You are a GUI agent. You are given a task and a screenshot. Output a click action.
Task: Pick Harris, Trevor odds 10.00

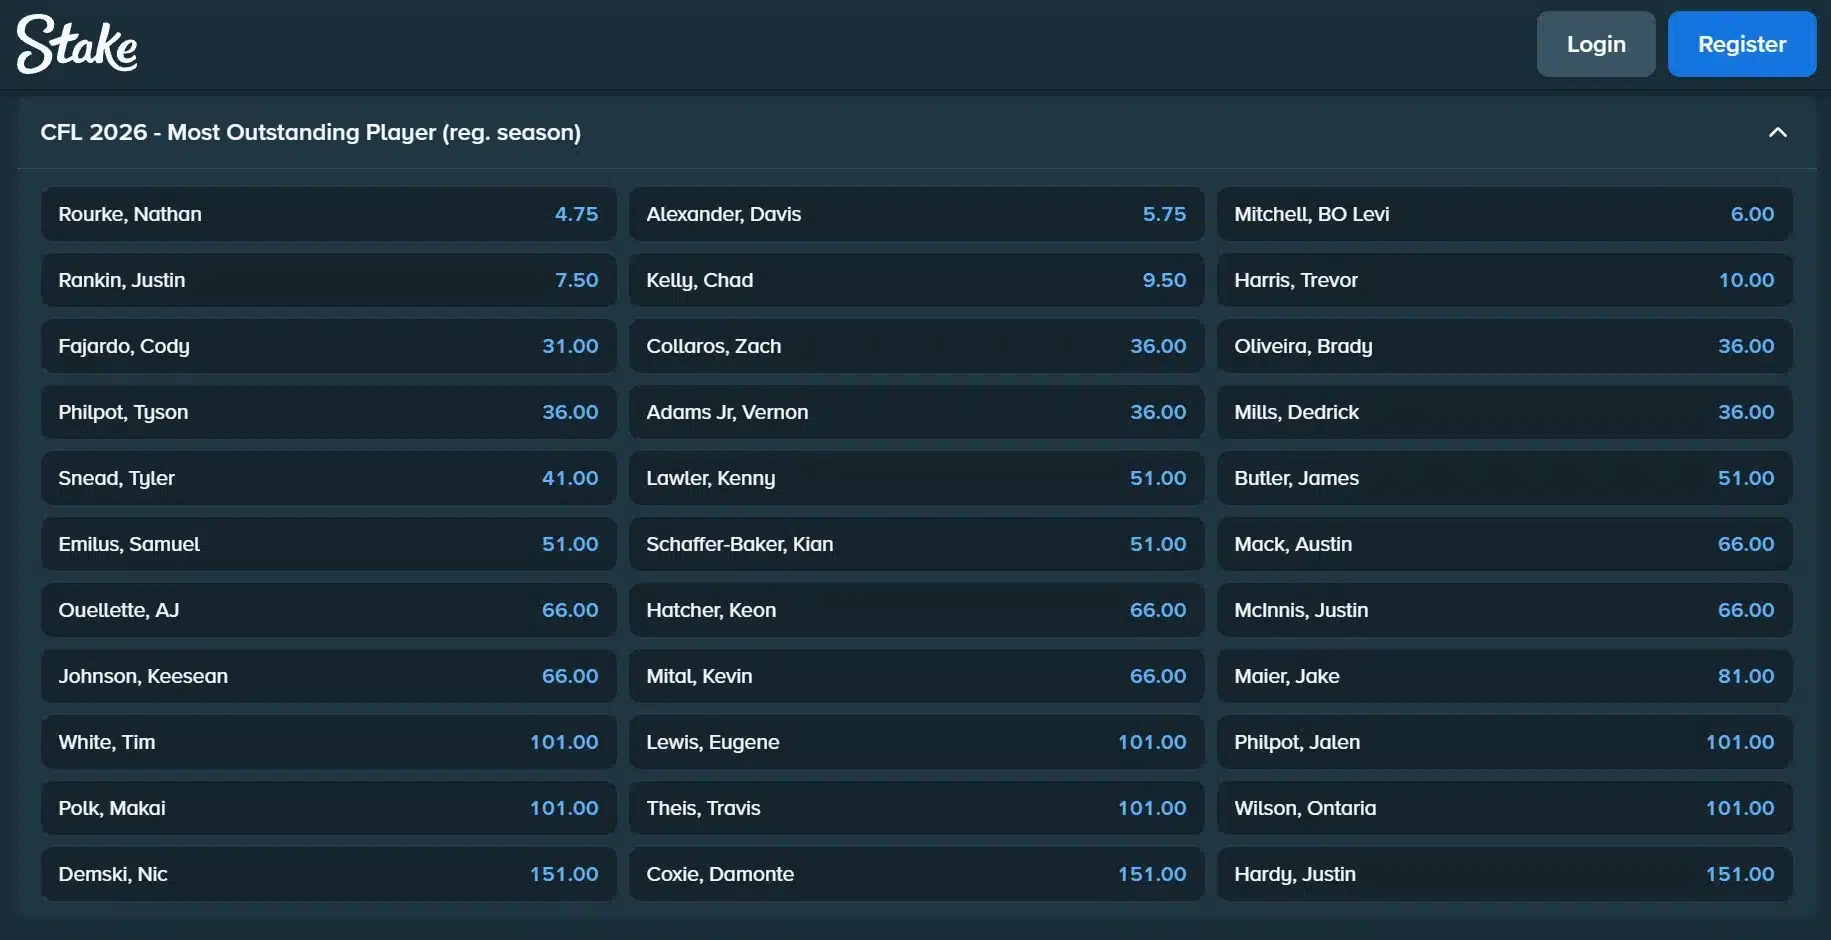tap(1504, 280)
